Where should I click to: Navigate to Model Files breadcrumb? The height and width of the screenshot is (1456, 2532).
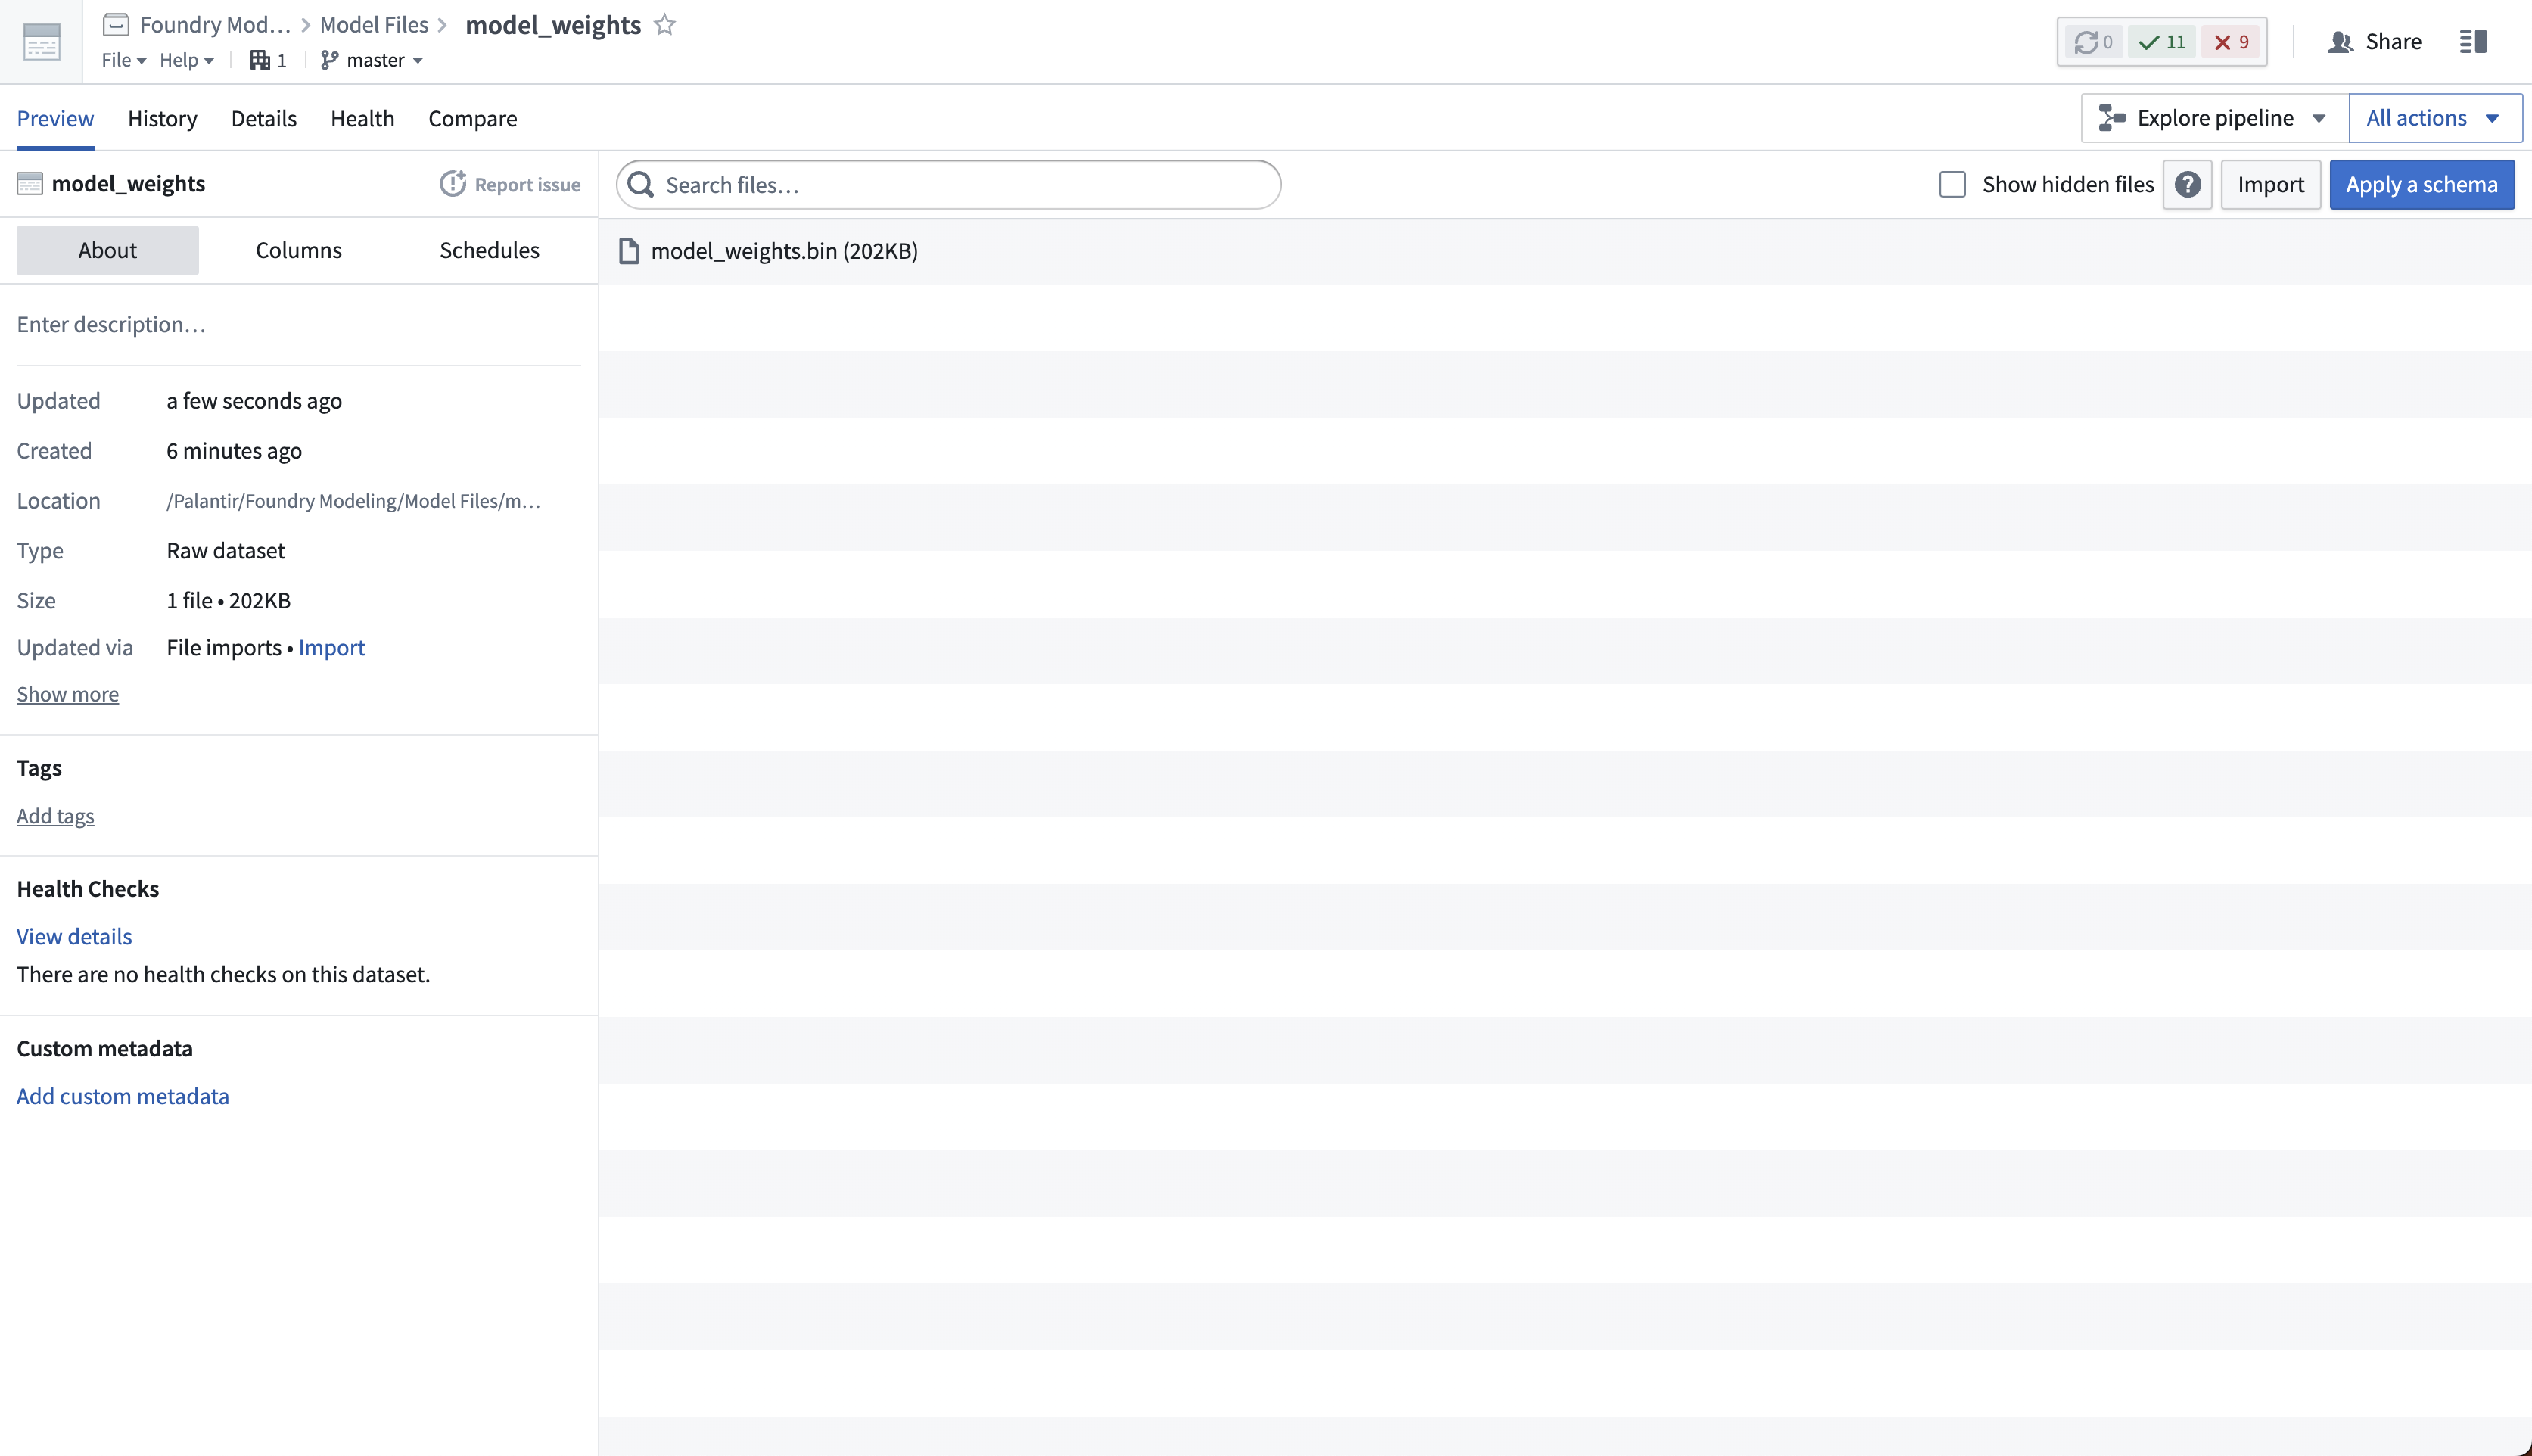[x=374, y=24]
